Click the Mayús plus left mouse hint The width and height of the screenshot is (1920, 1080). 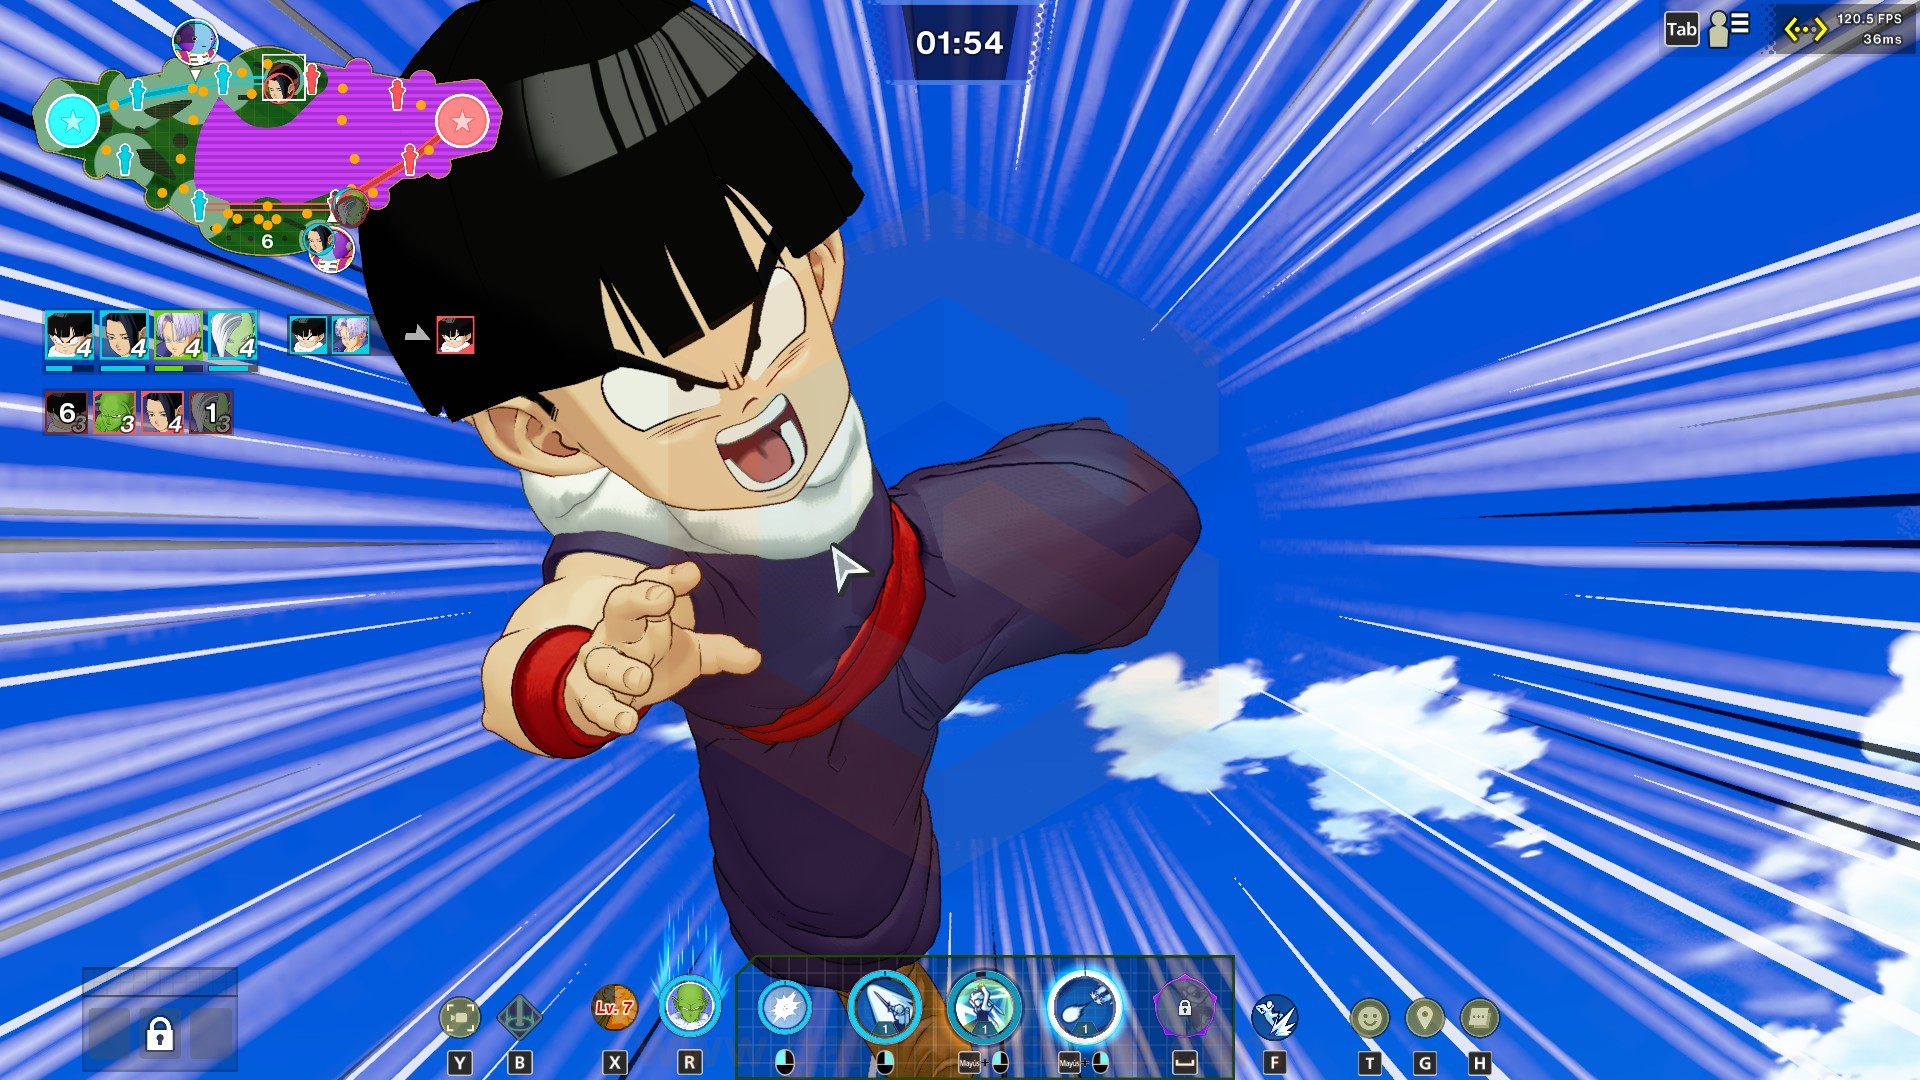985,1062
